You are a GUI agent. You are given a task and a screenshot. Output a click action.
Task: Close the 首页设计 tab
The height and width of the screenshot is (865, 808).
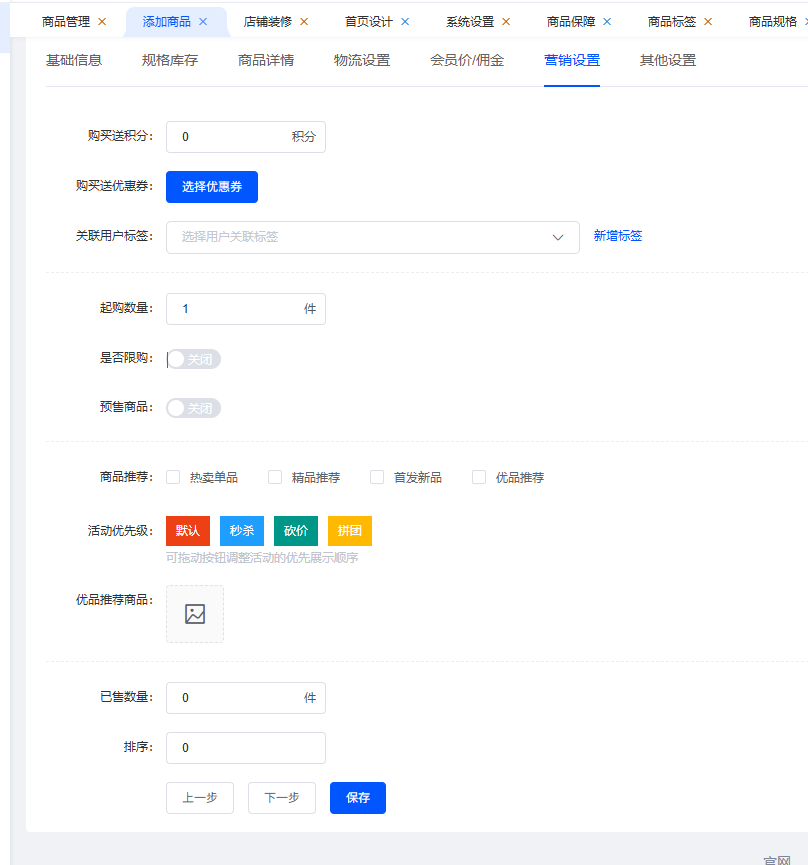coord(405,21)
